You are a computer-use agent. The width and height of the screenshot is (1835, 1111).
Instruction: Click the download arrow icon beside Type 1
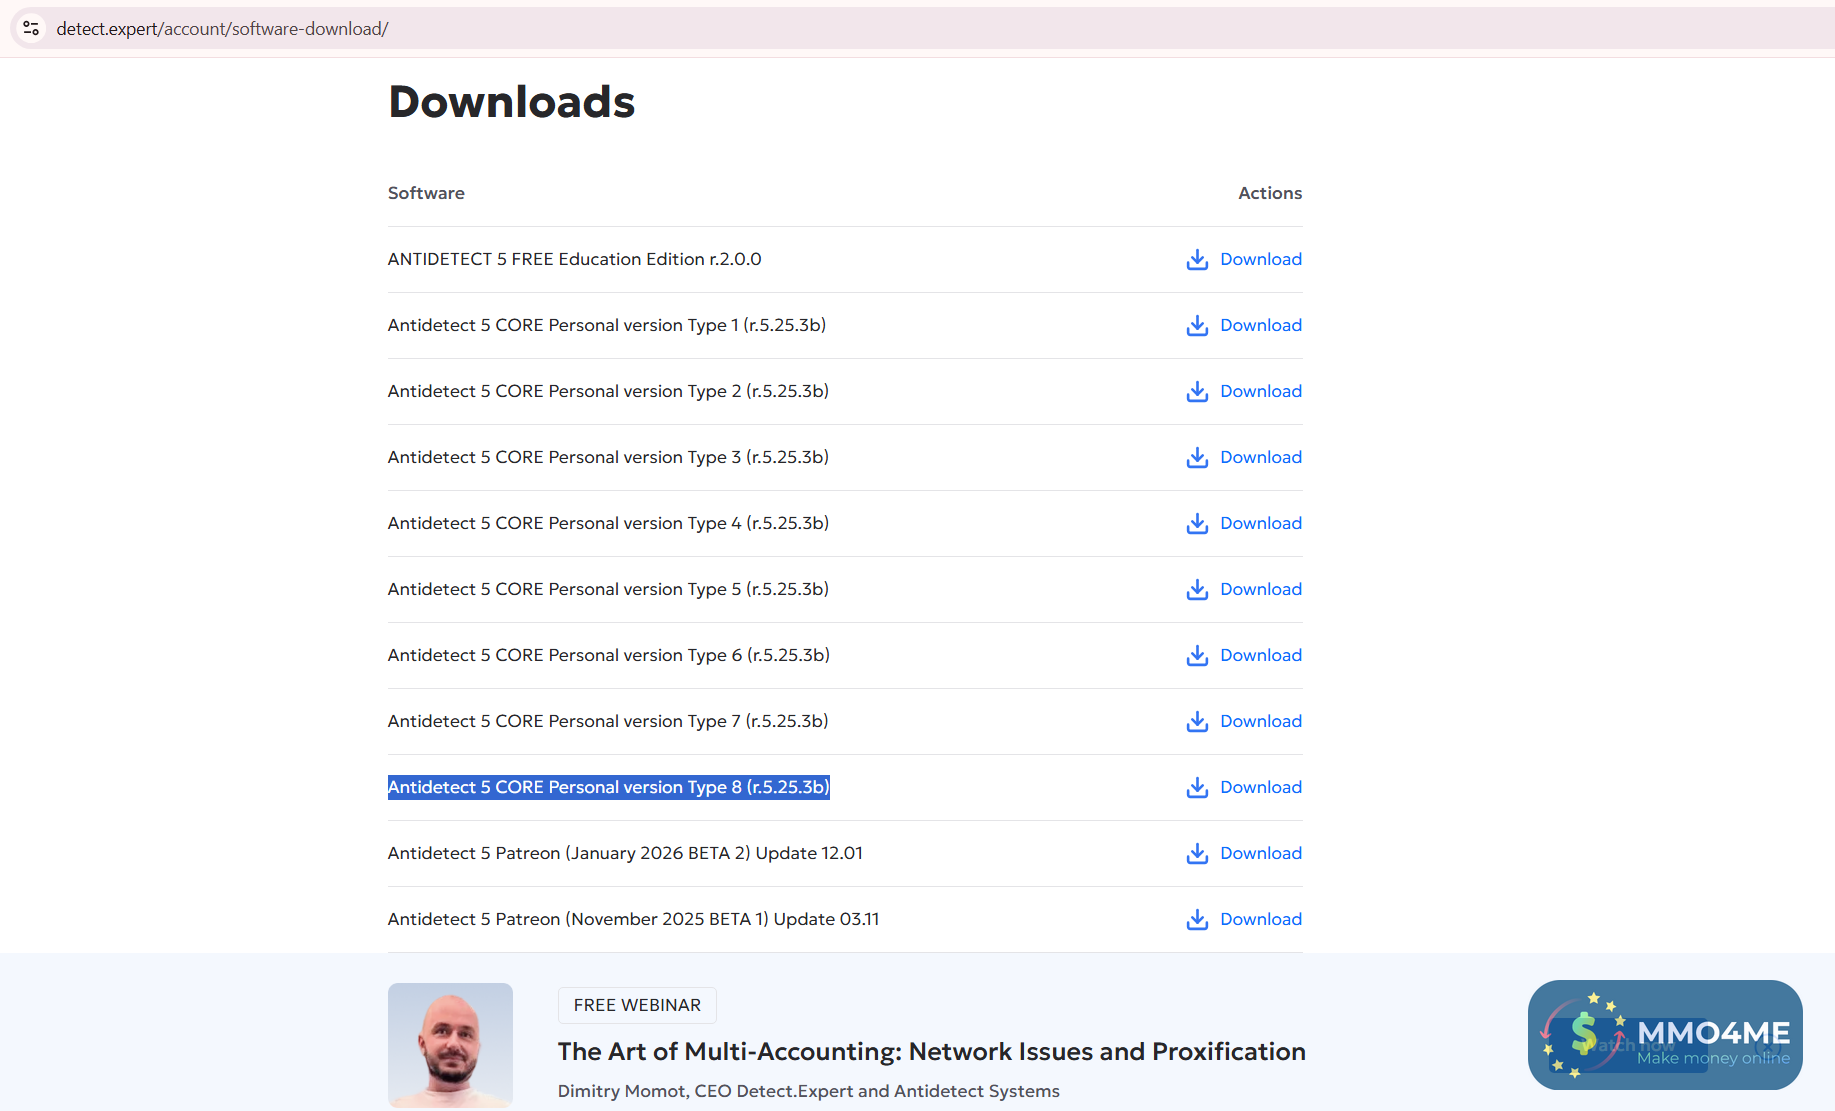[x=1197, y=326]
